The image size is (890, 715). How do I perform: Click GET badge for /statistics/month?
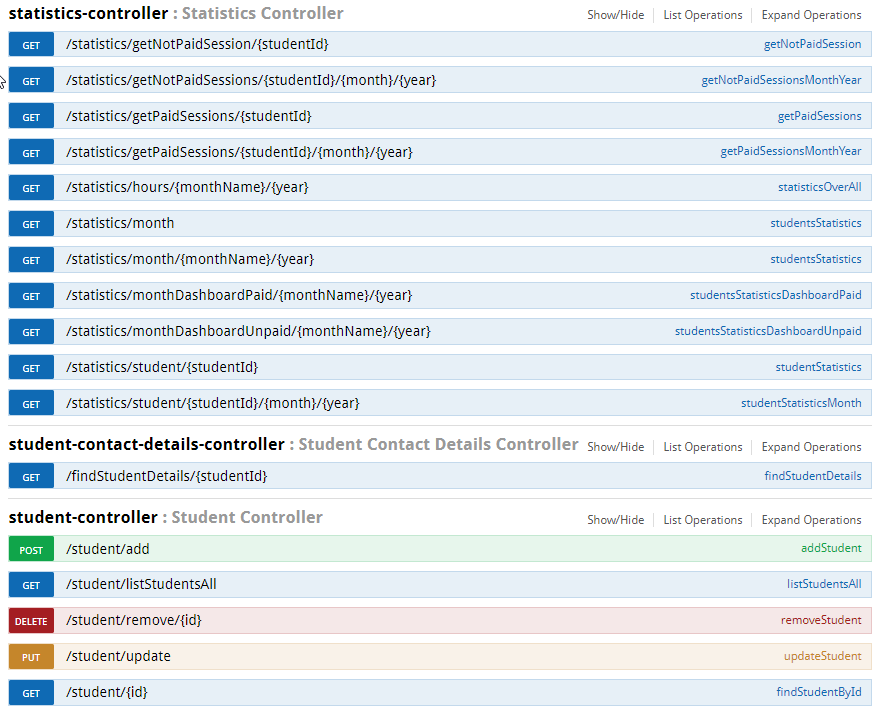(x=31, y=224)
